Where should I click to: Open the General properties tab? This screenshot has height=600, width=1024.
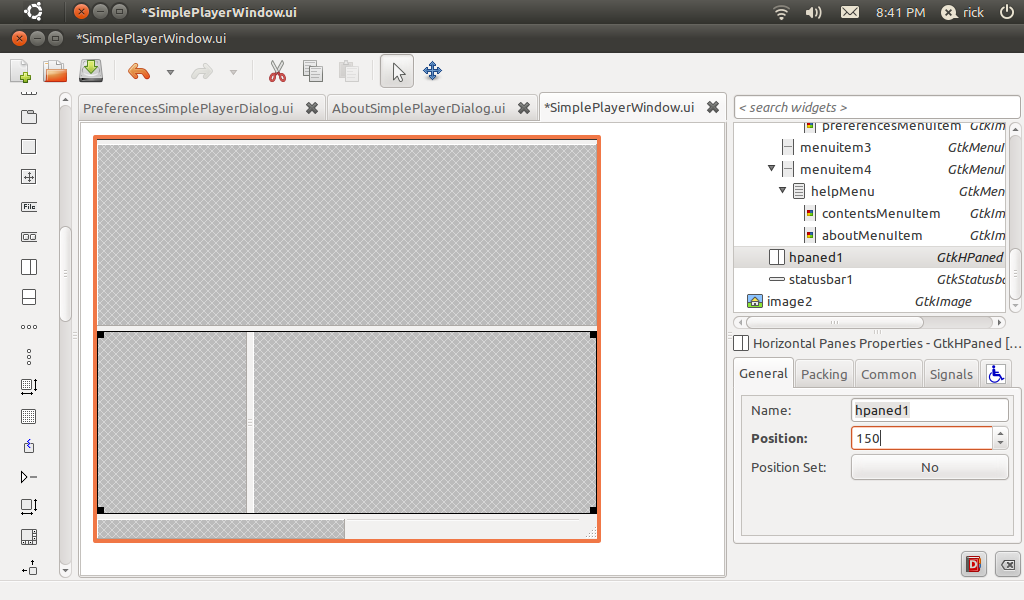click(x=763, y=373)
